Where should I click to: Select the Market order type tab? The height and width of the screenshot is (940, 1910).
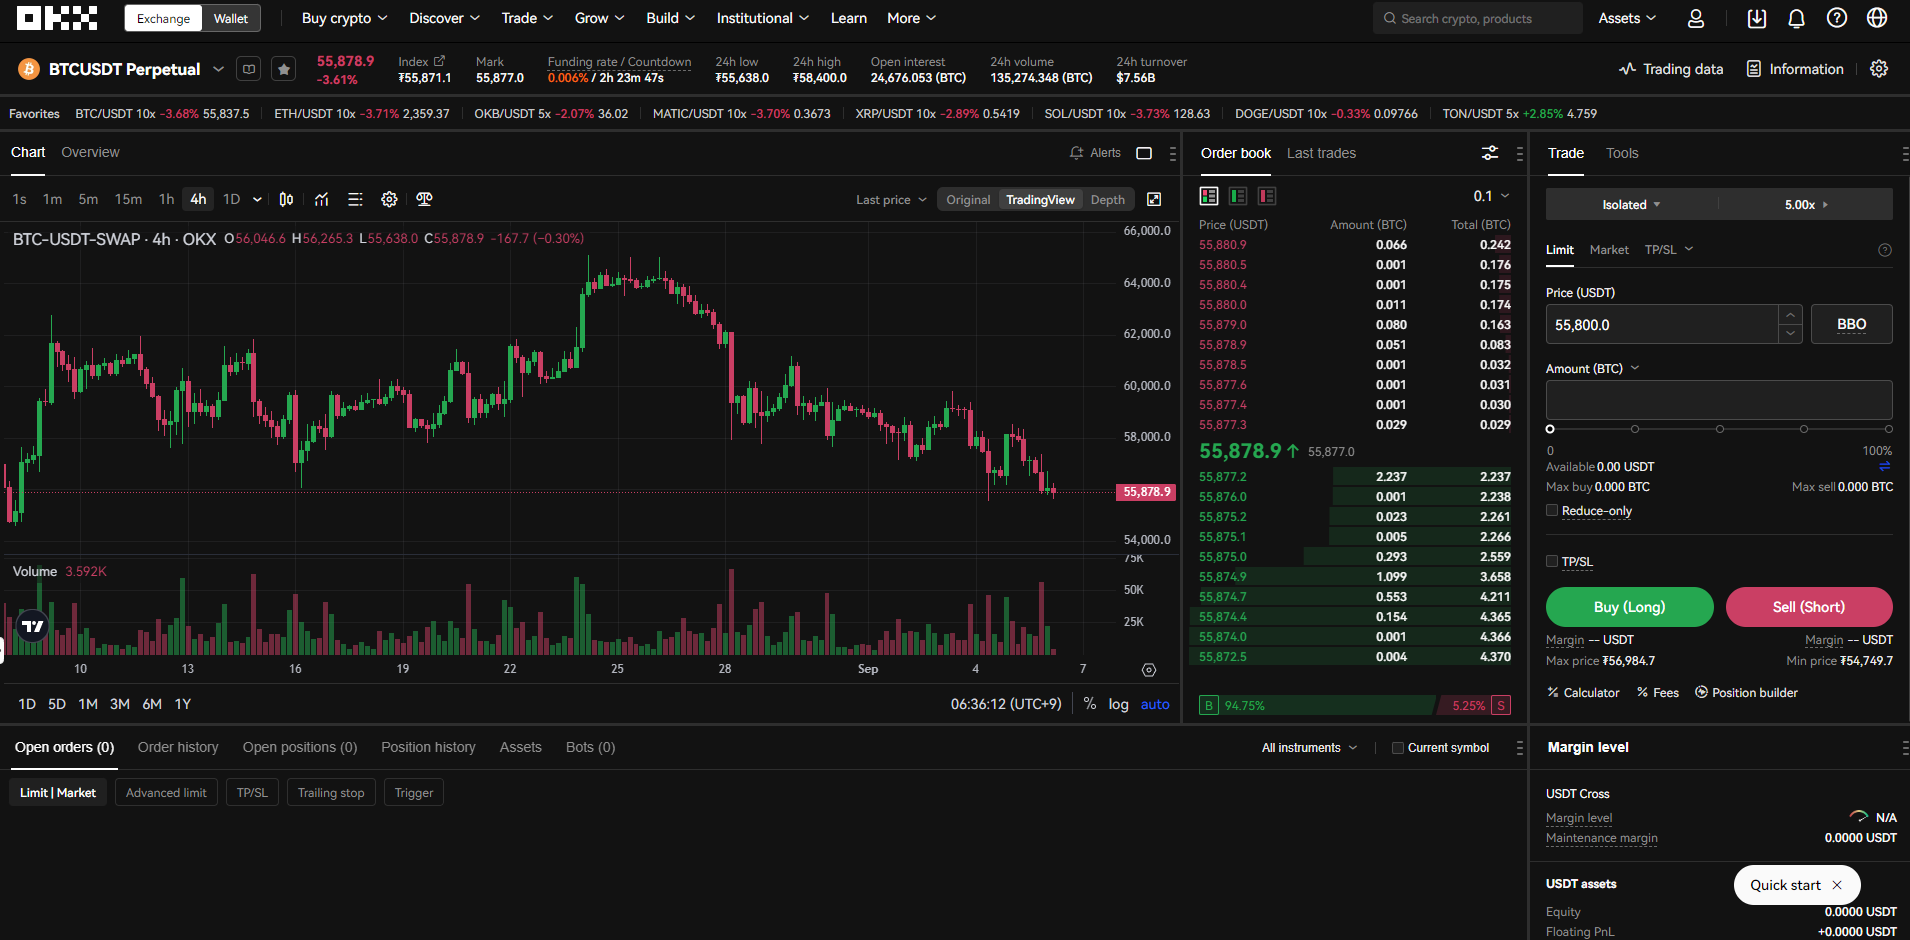(x=1609, y=250)
